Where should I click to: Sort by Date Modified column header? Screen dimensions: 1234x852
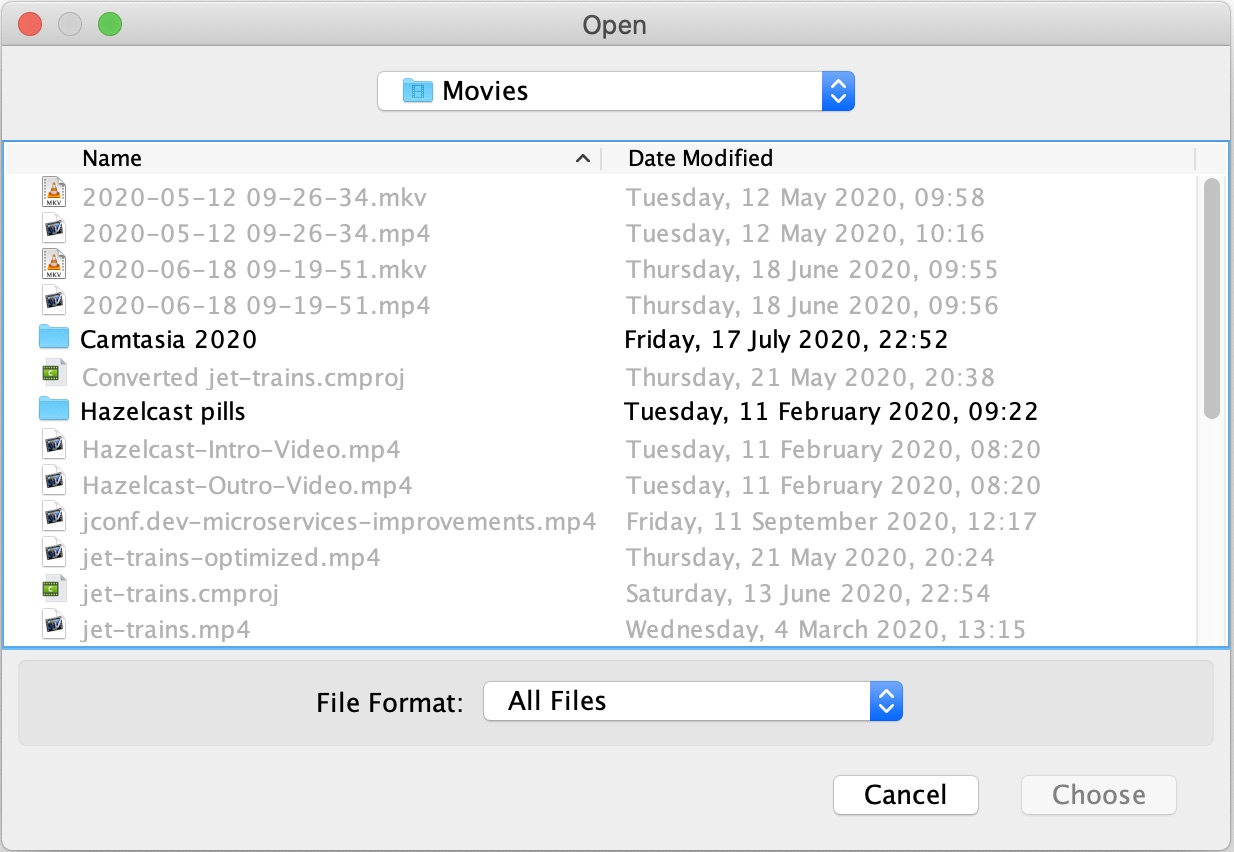[x=700, y=158]
